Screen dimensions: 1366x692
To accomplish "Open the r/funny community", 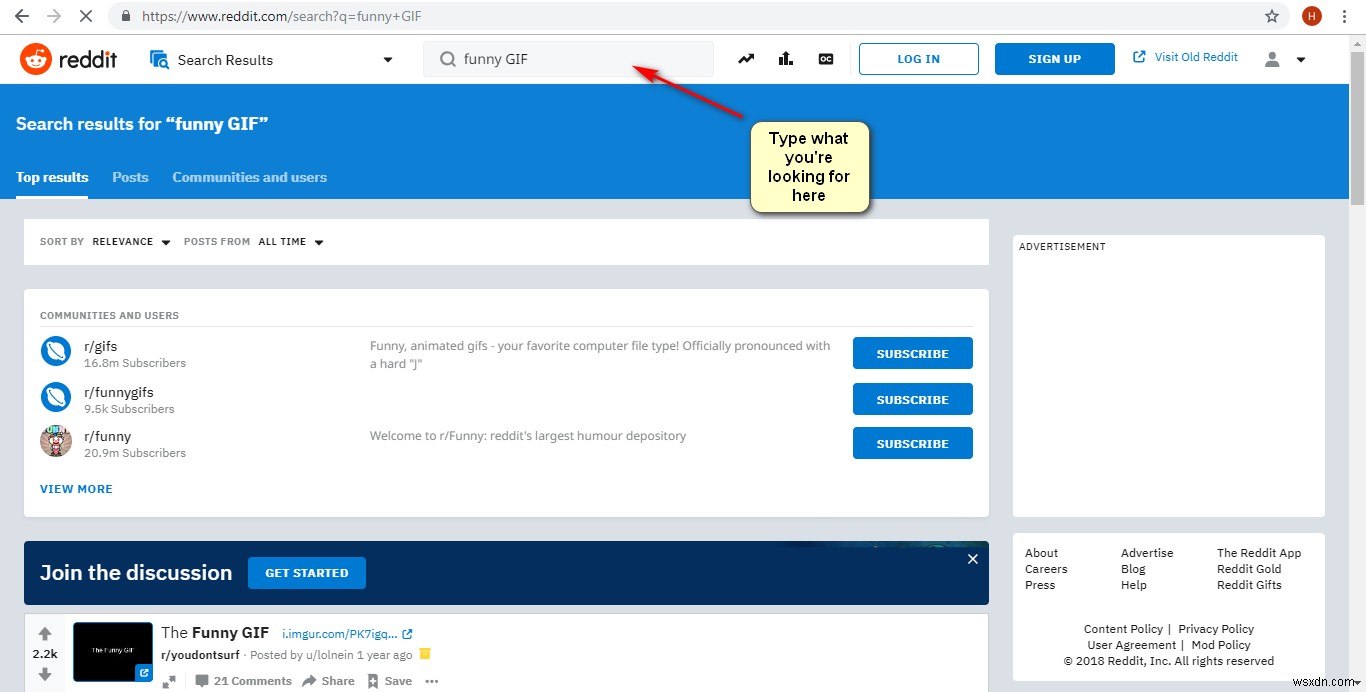I will tap(107, 436).
